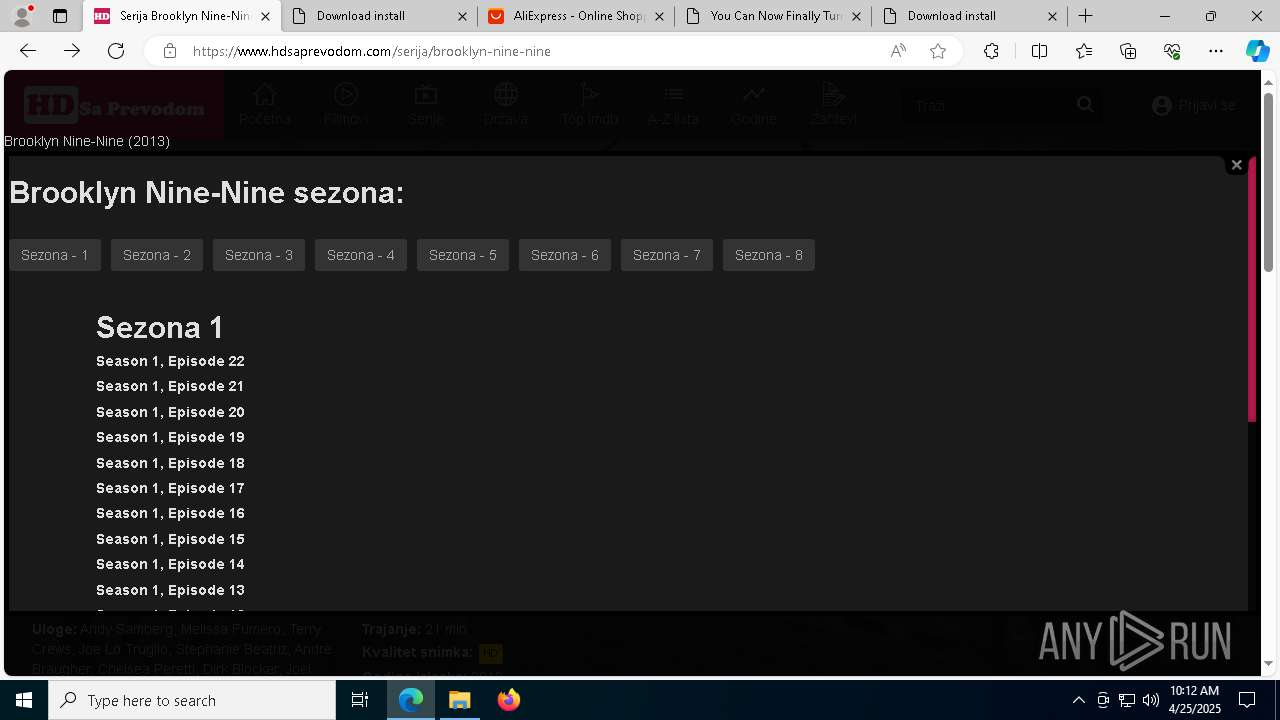This screenshot has height=720, width=1280.
Task: Close the AliExpress tab
Action: coord(658,16)
